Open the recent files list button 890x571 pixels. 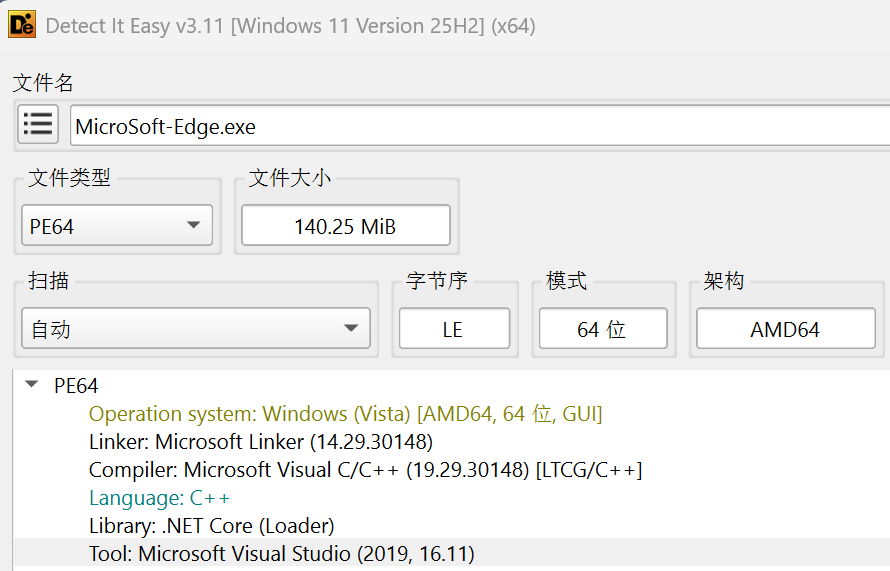click(x=38, y=125)
